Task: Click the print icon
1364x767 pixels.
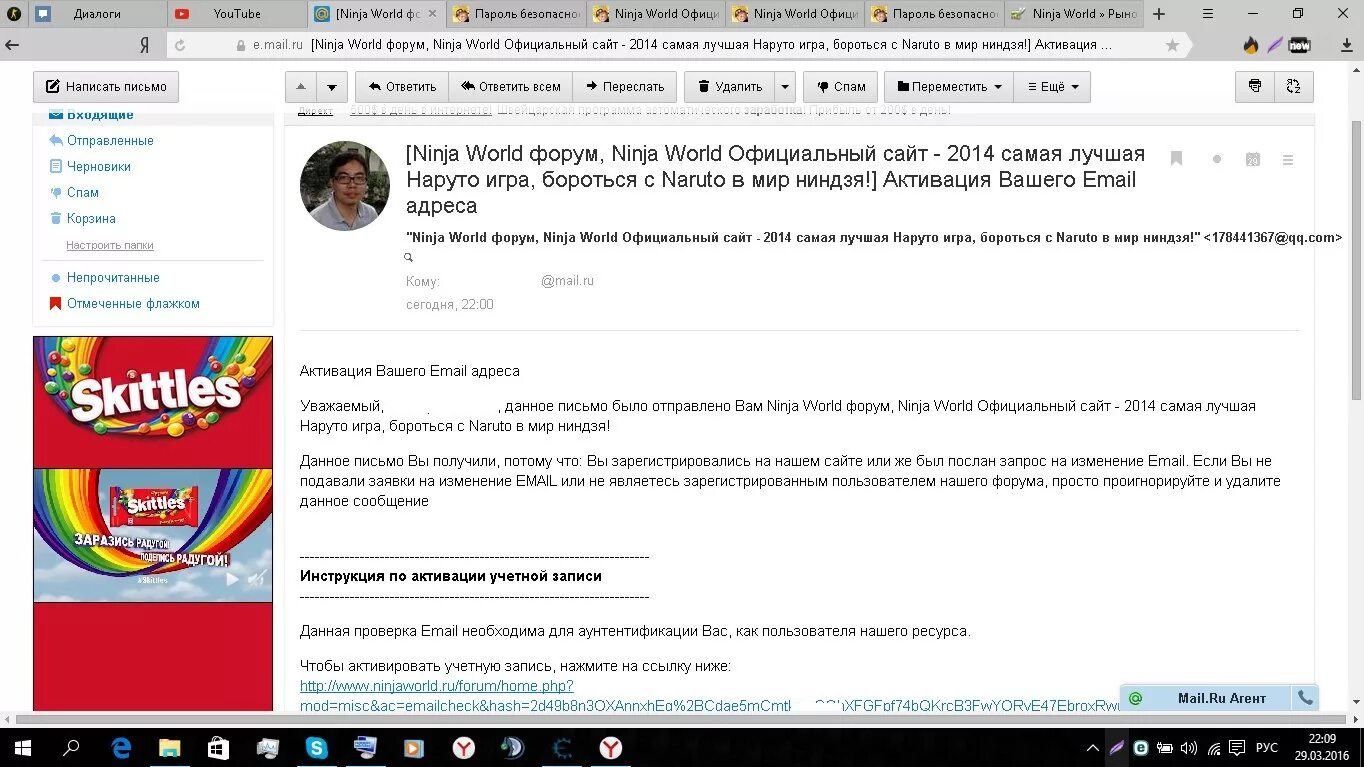Action: [x=1255, y=87]
